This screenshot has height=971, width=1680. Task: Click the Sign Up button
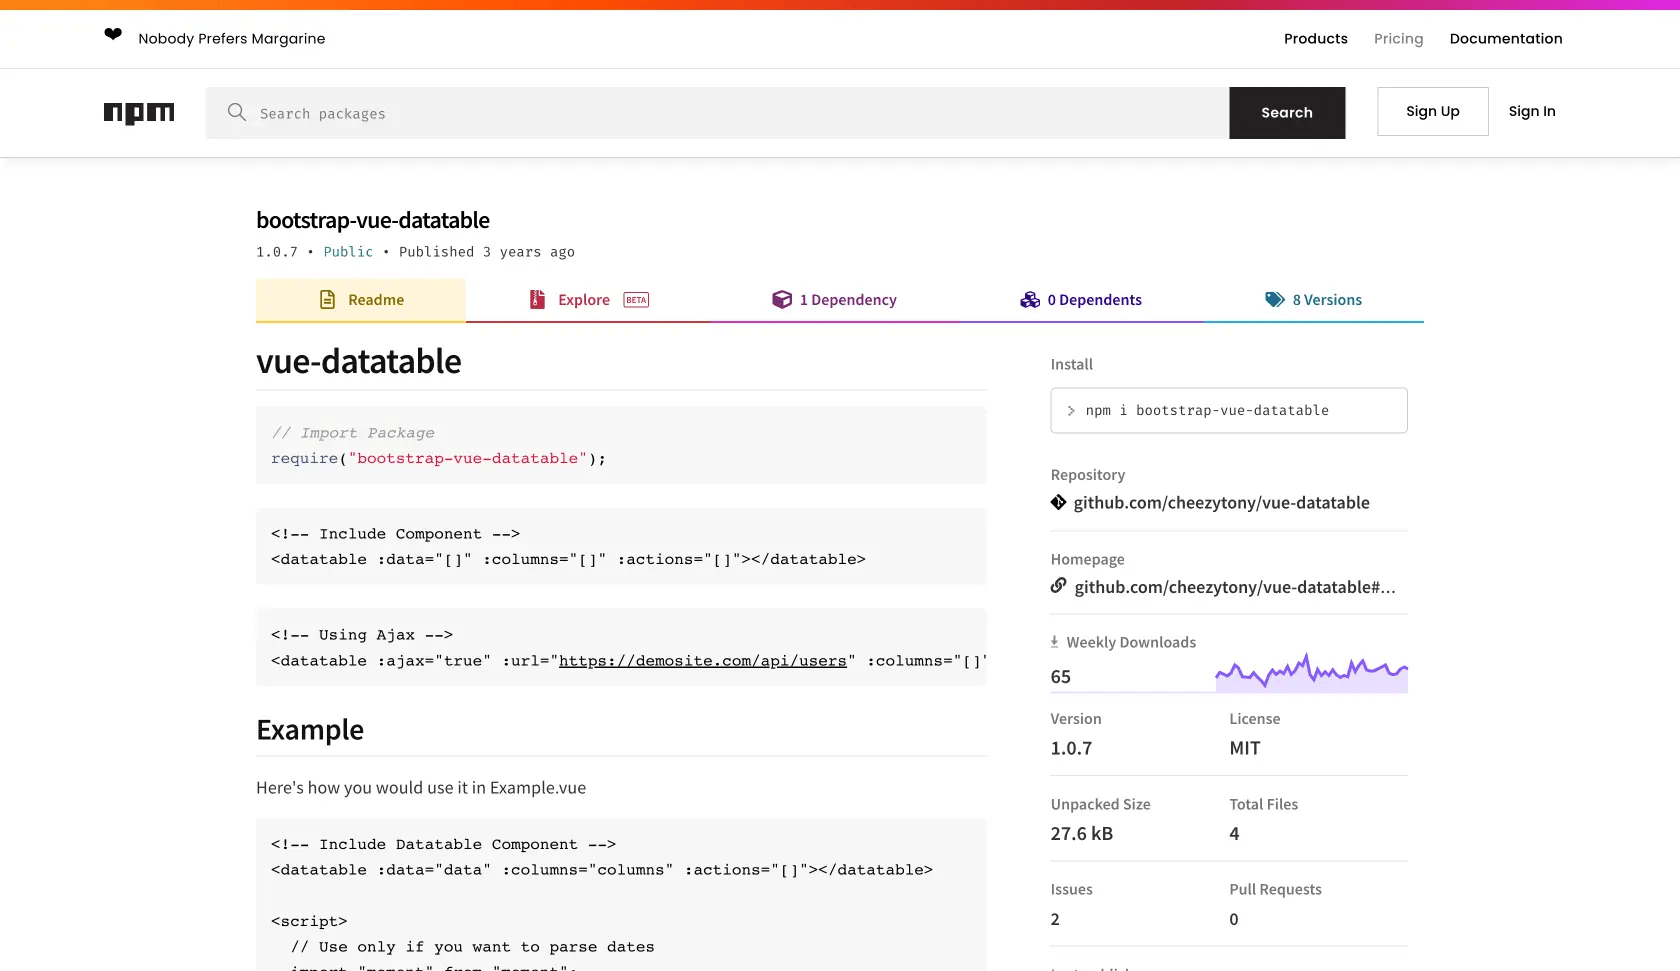tap(1433, 112)
